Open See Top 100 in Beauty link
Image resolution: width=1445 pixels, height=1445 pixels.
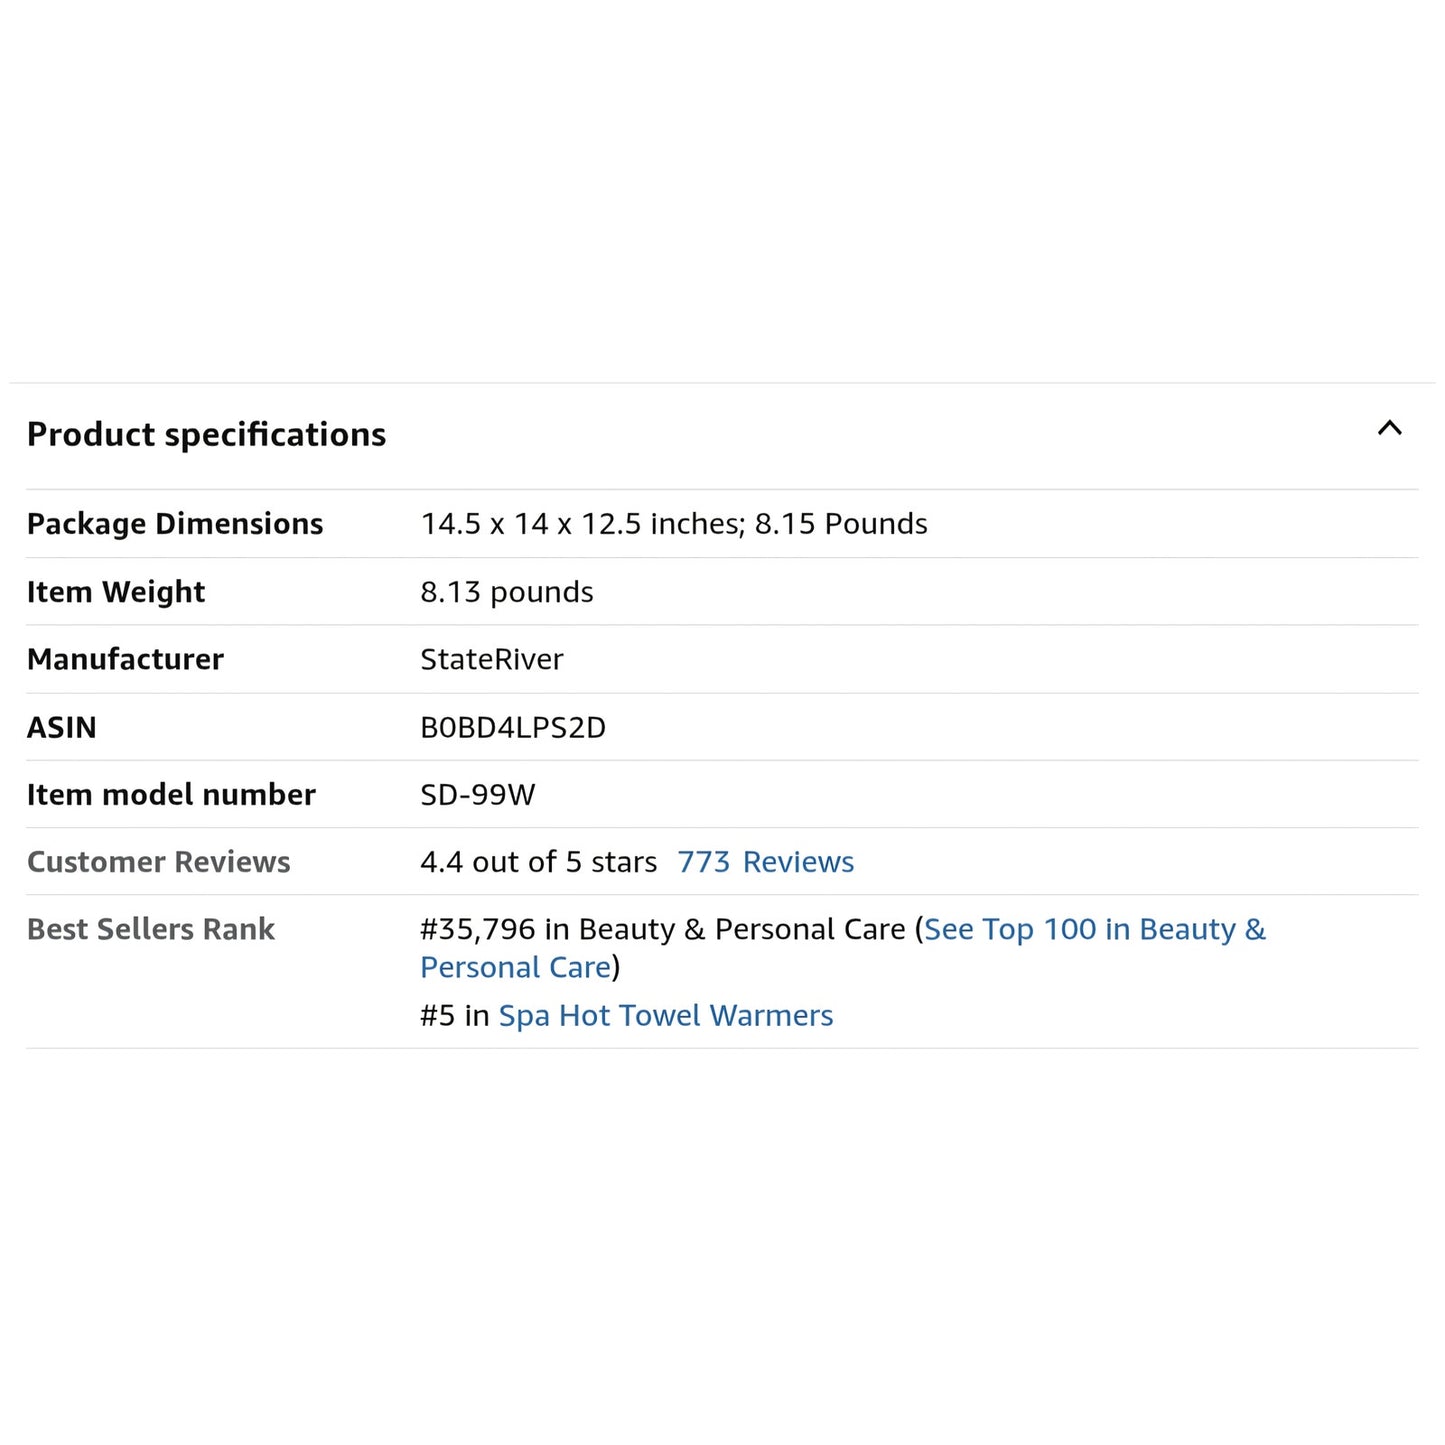[x=1094, y=930]
